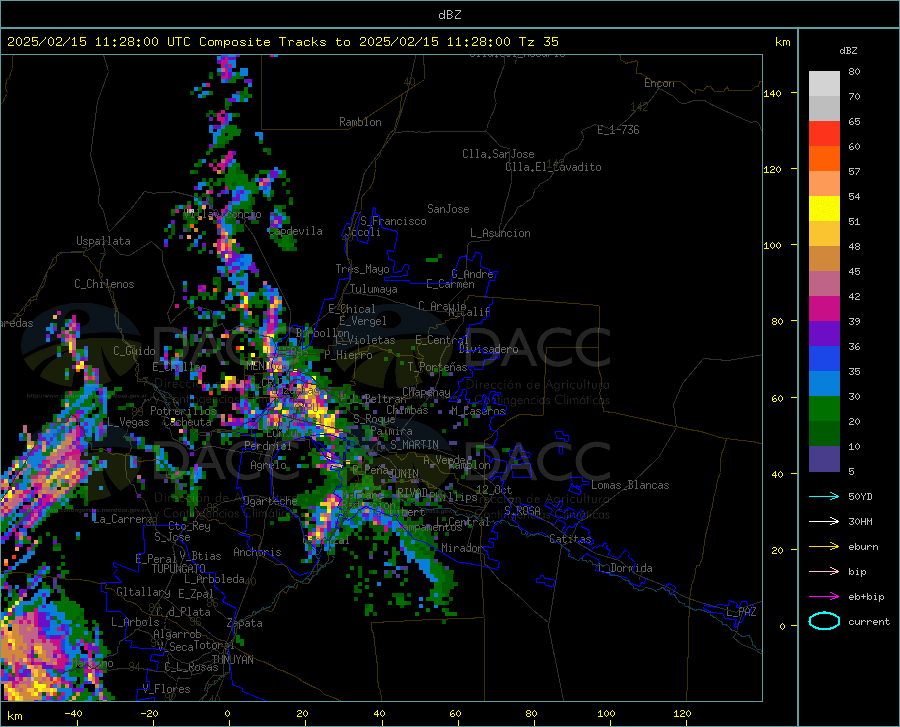Click the 'Tres_Mayo' map label
The width and height of the screenshot is (900, 727).
coord(362,269)
